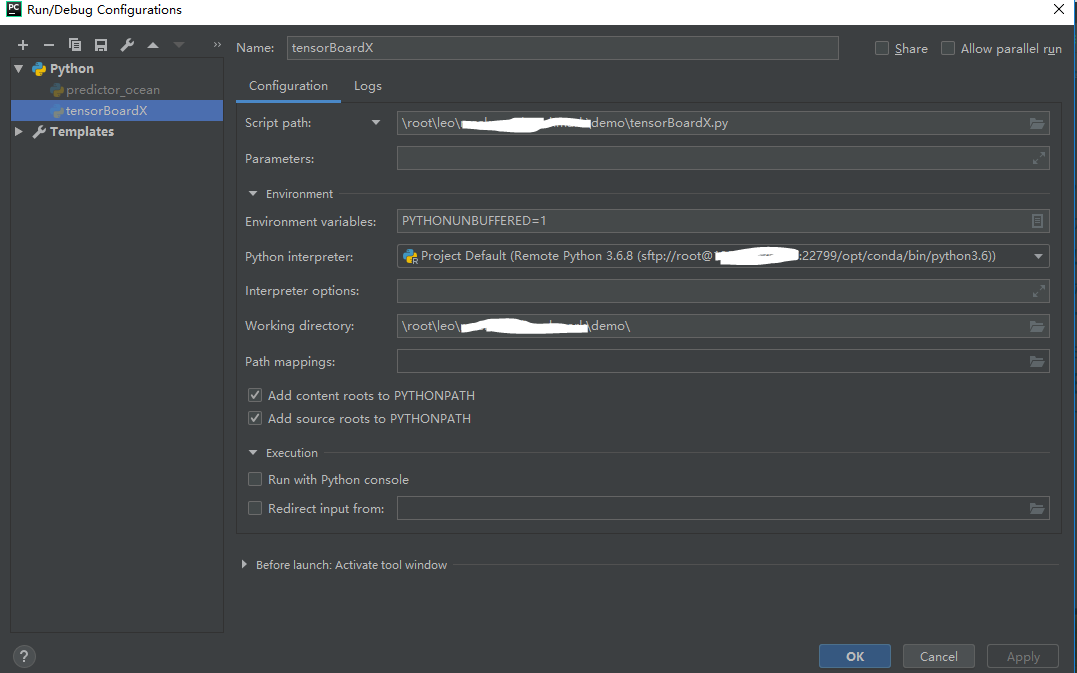Click PyCharm logo in title bar

[13, 10]
